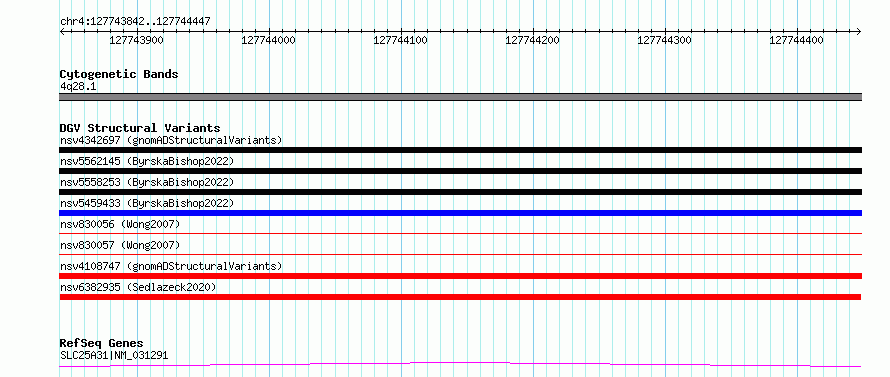The height and width of the screenshot is (377, 890).
Task: Select the Cytogenetic Bands track title
Action: click(x=119, y=74)
